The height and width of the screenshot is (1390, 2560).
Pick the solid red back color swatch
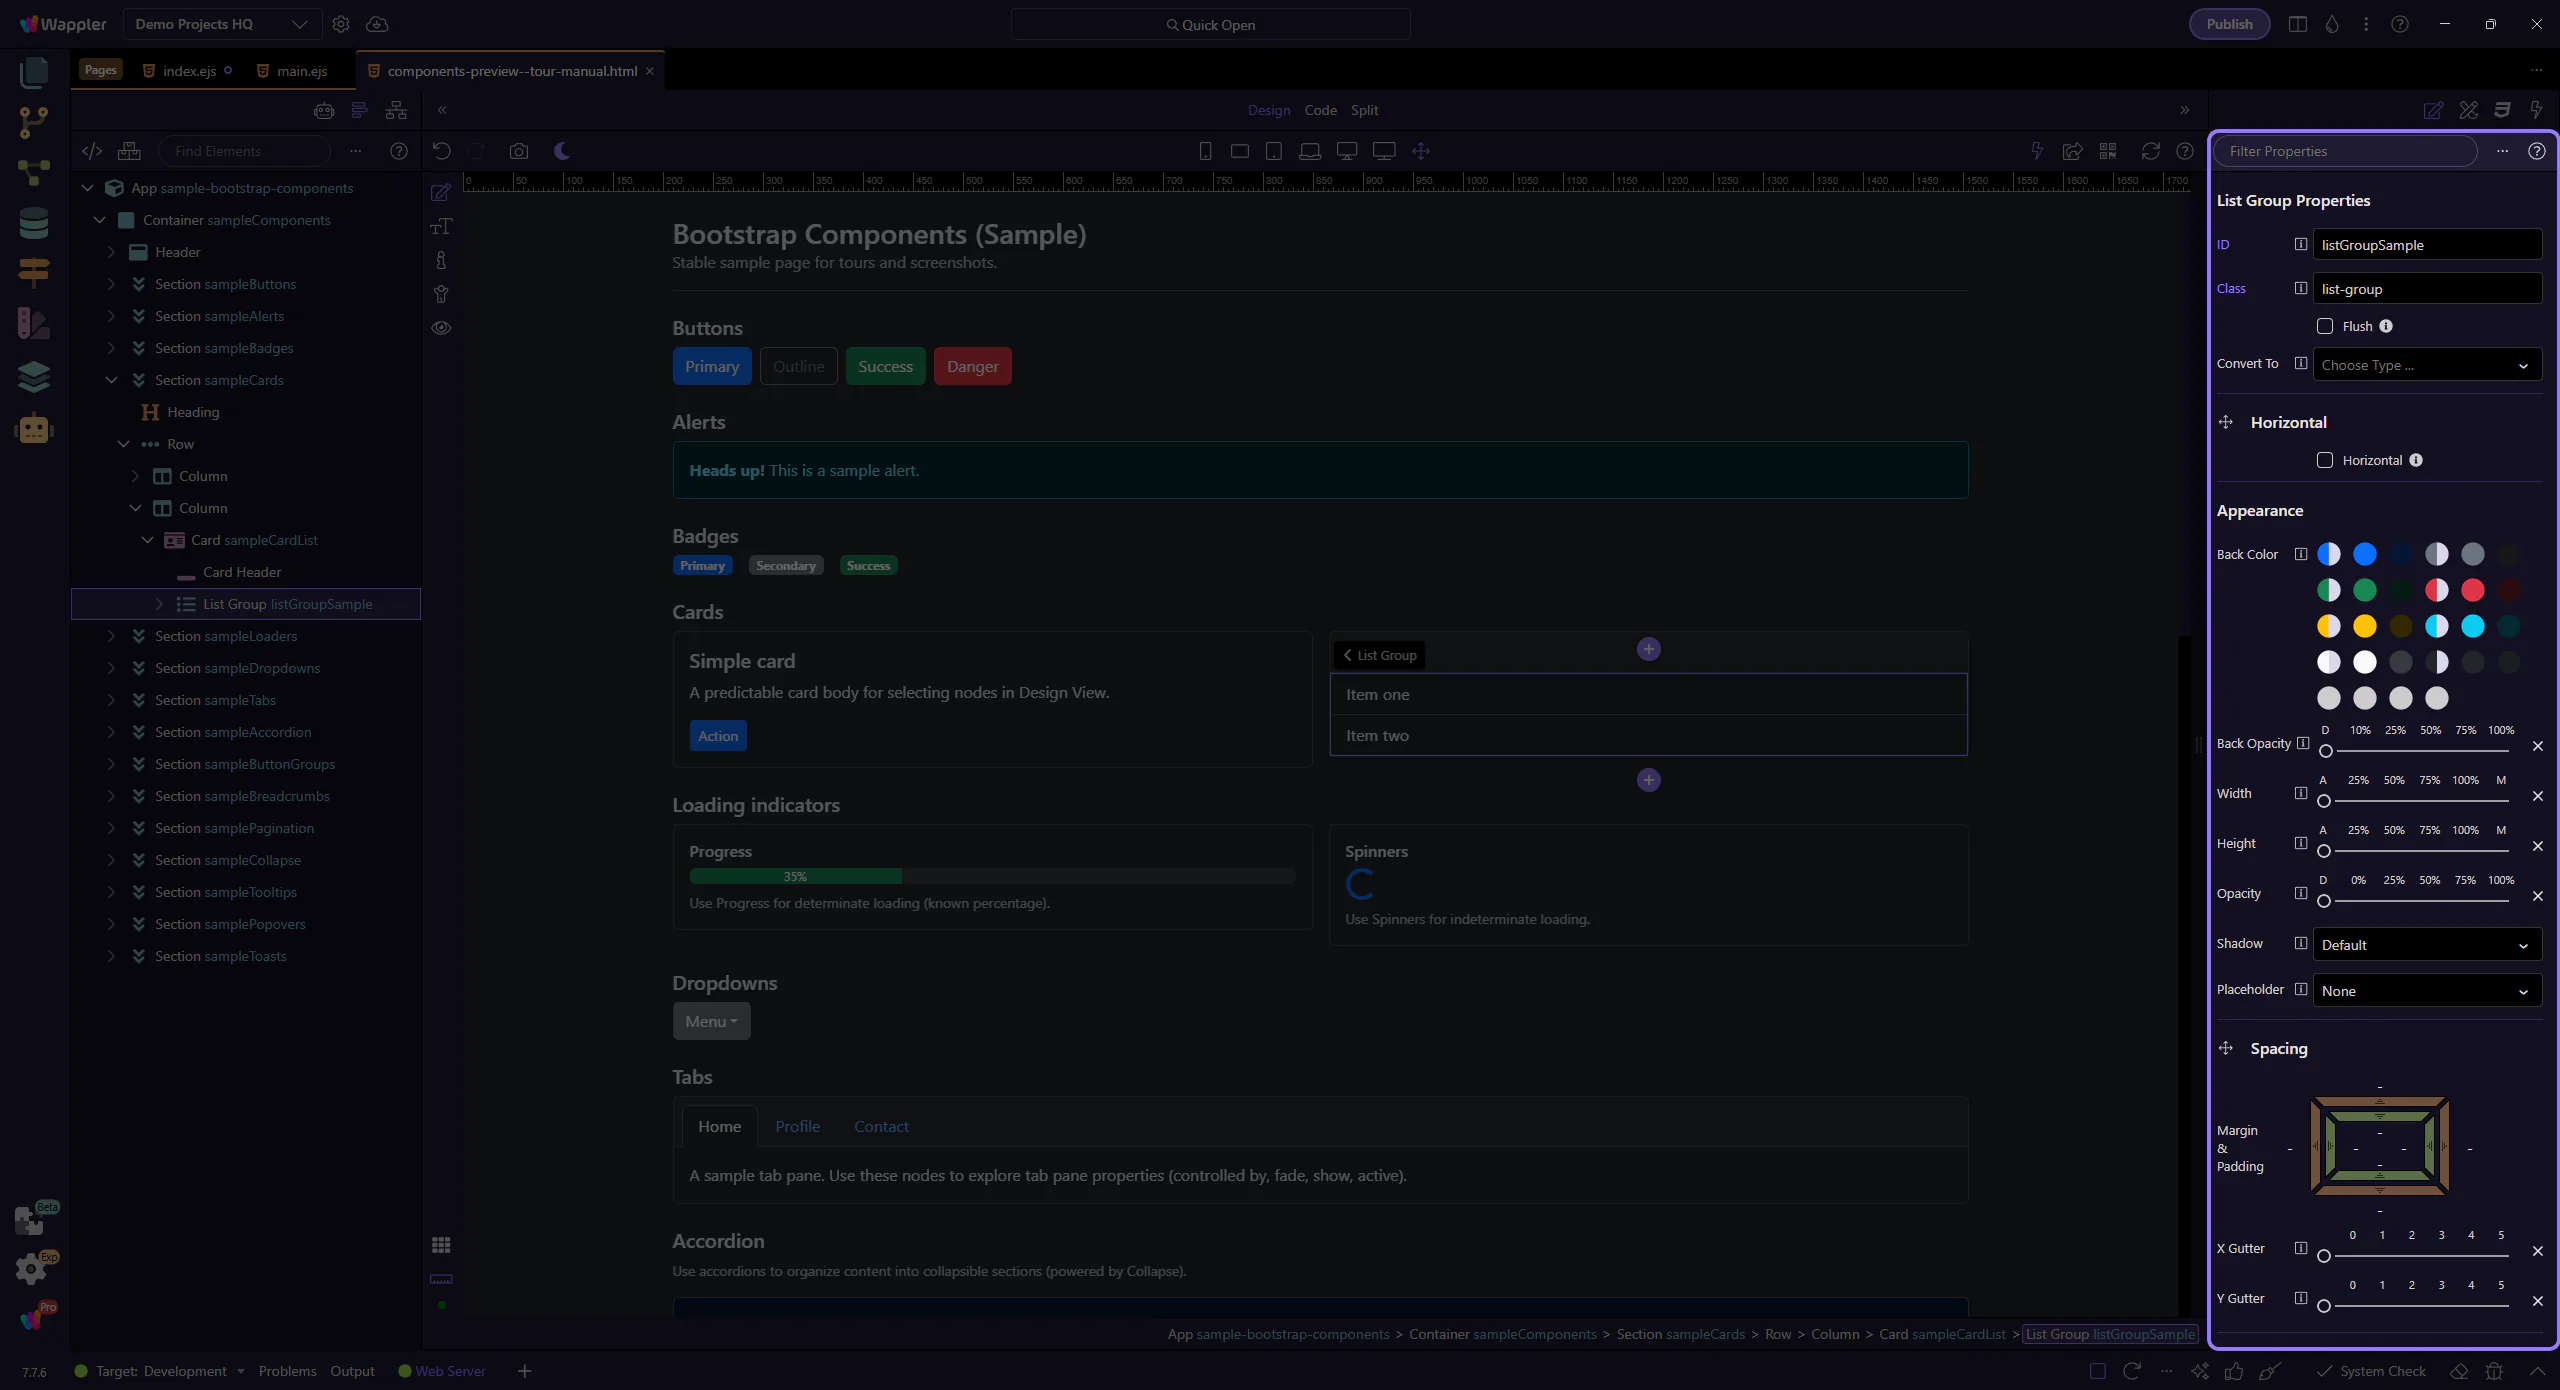(2473, 590)
